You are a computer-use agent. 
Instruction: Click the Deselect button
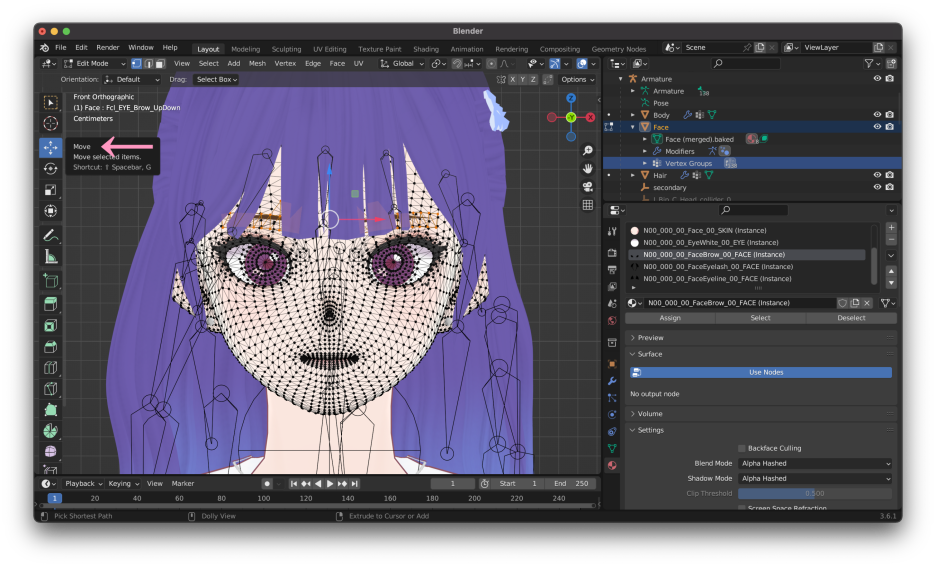pos(851,318)
